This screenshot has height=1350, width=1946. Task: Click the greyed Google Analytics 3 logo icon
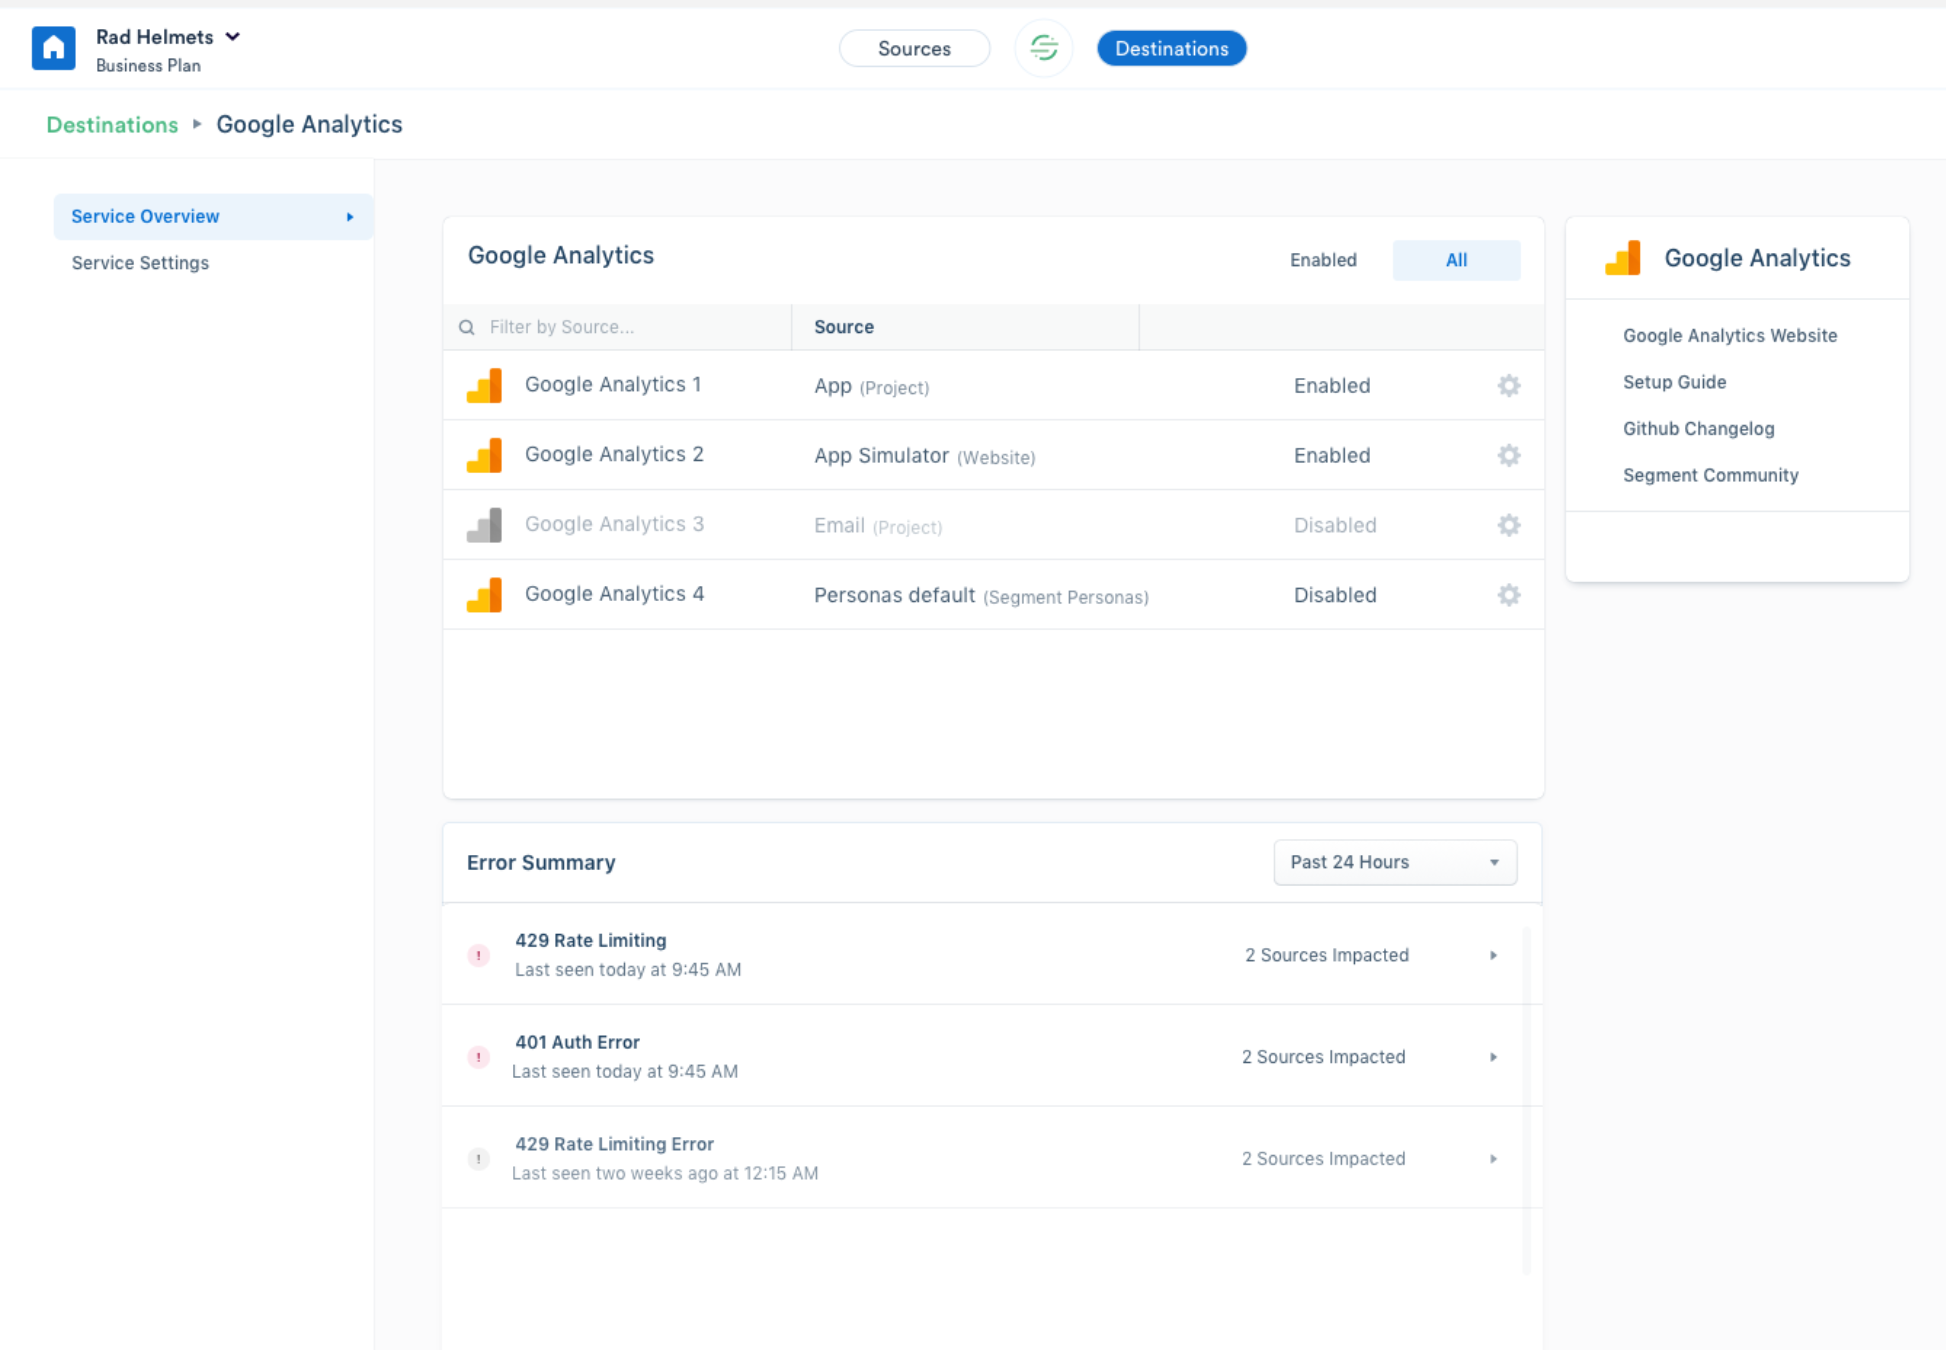point(485,526)
